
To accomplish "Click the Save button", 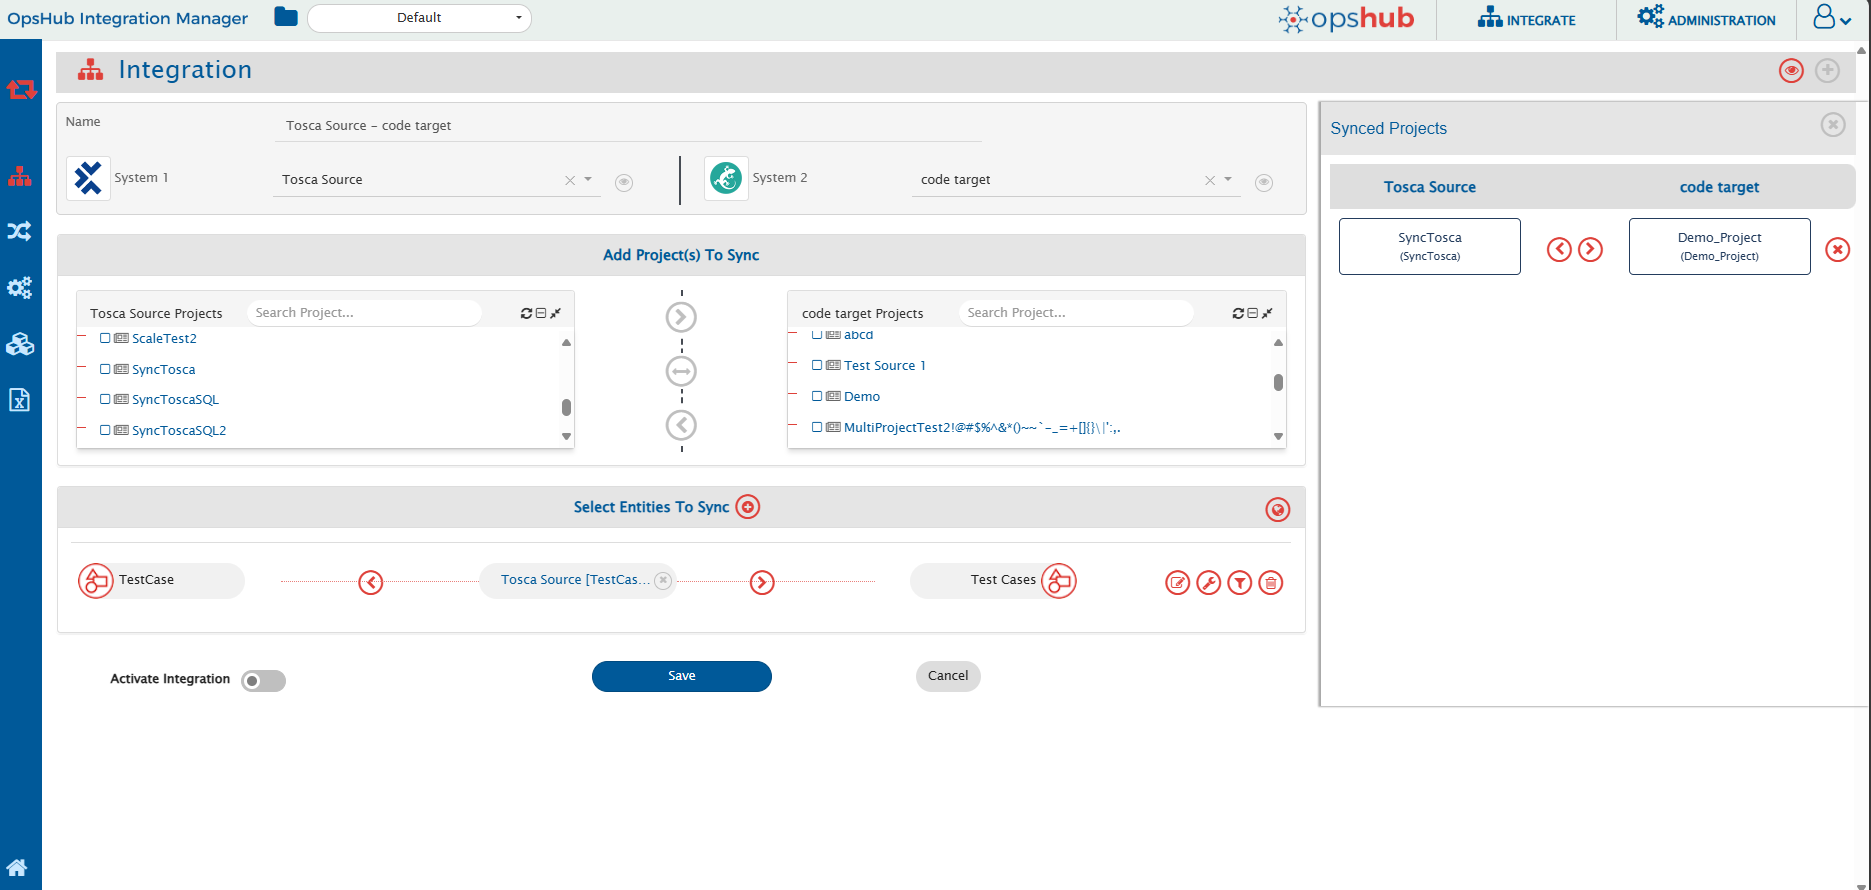I will [681, 676].
